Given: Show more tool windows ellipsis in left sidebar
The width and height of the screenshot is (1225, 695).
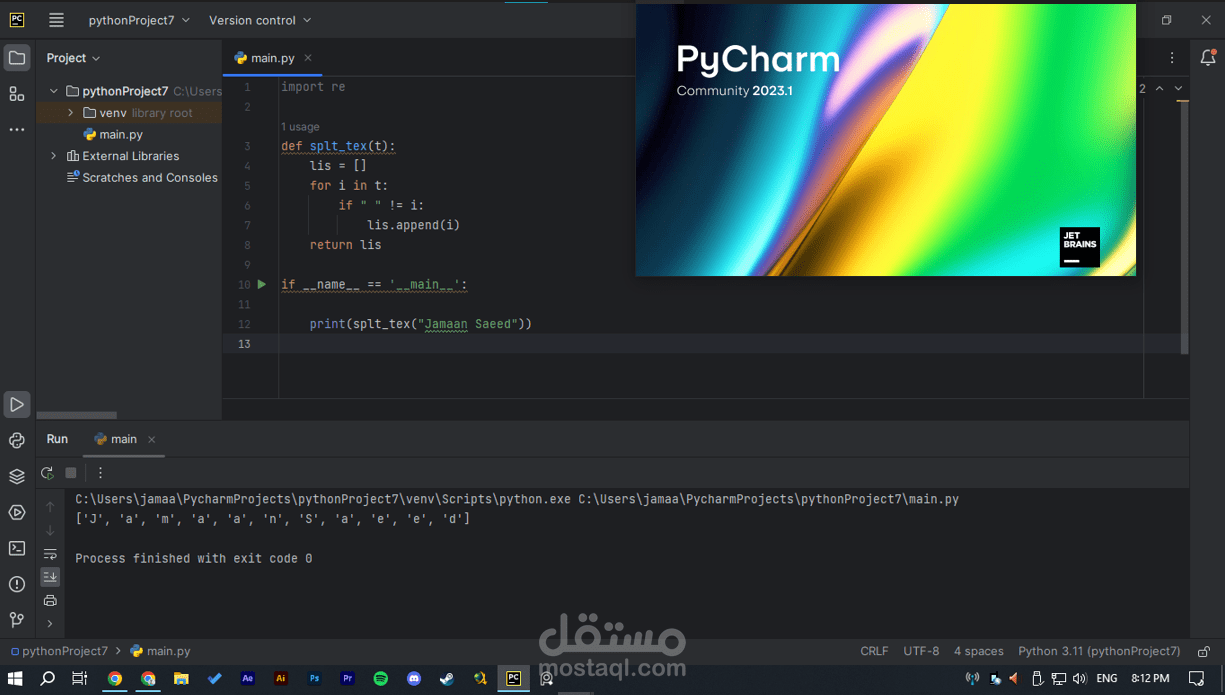Looking at the screenshot, I should pos(17,130).
